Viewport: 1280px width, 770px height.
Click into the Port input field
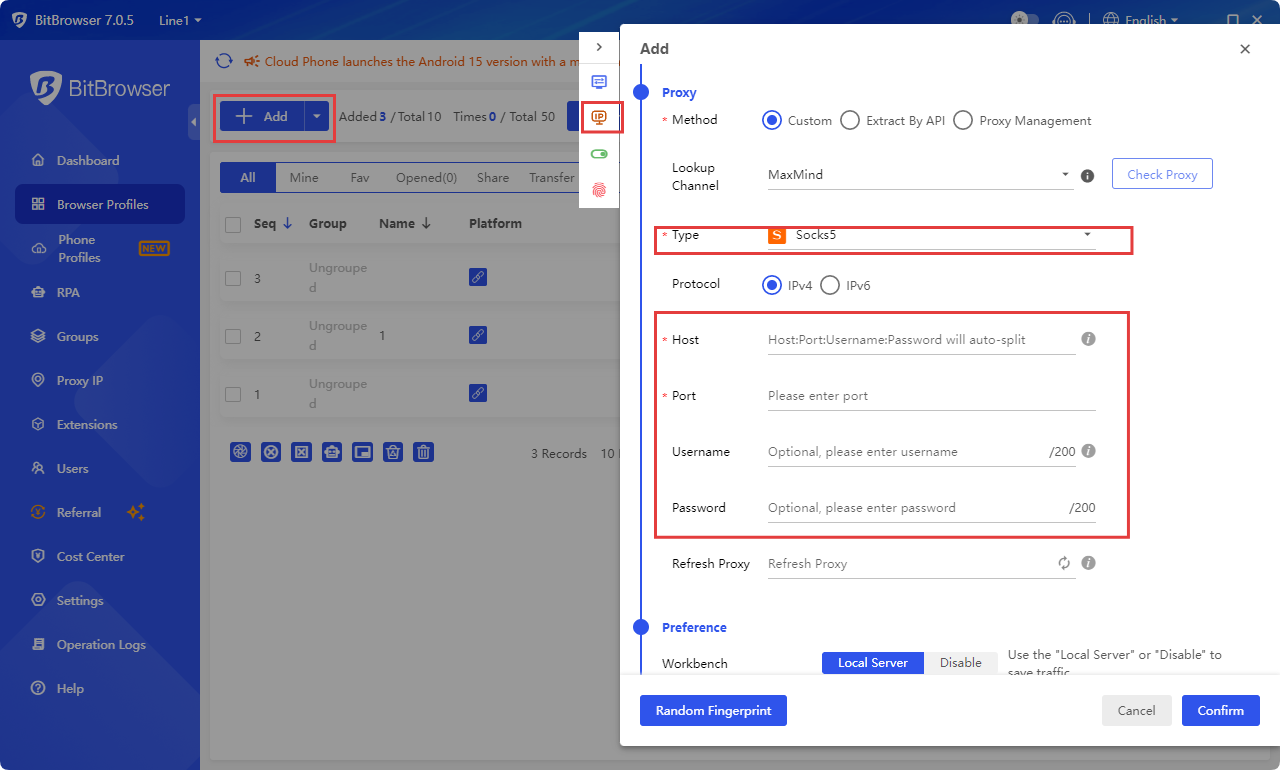click(x=930, y=396)
